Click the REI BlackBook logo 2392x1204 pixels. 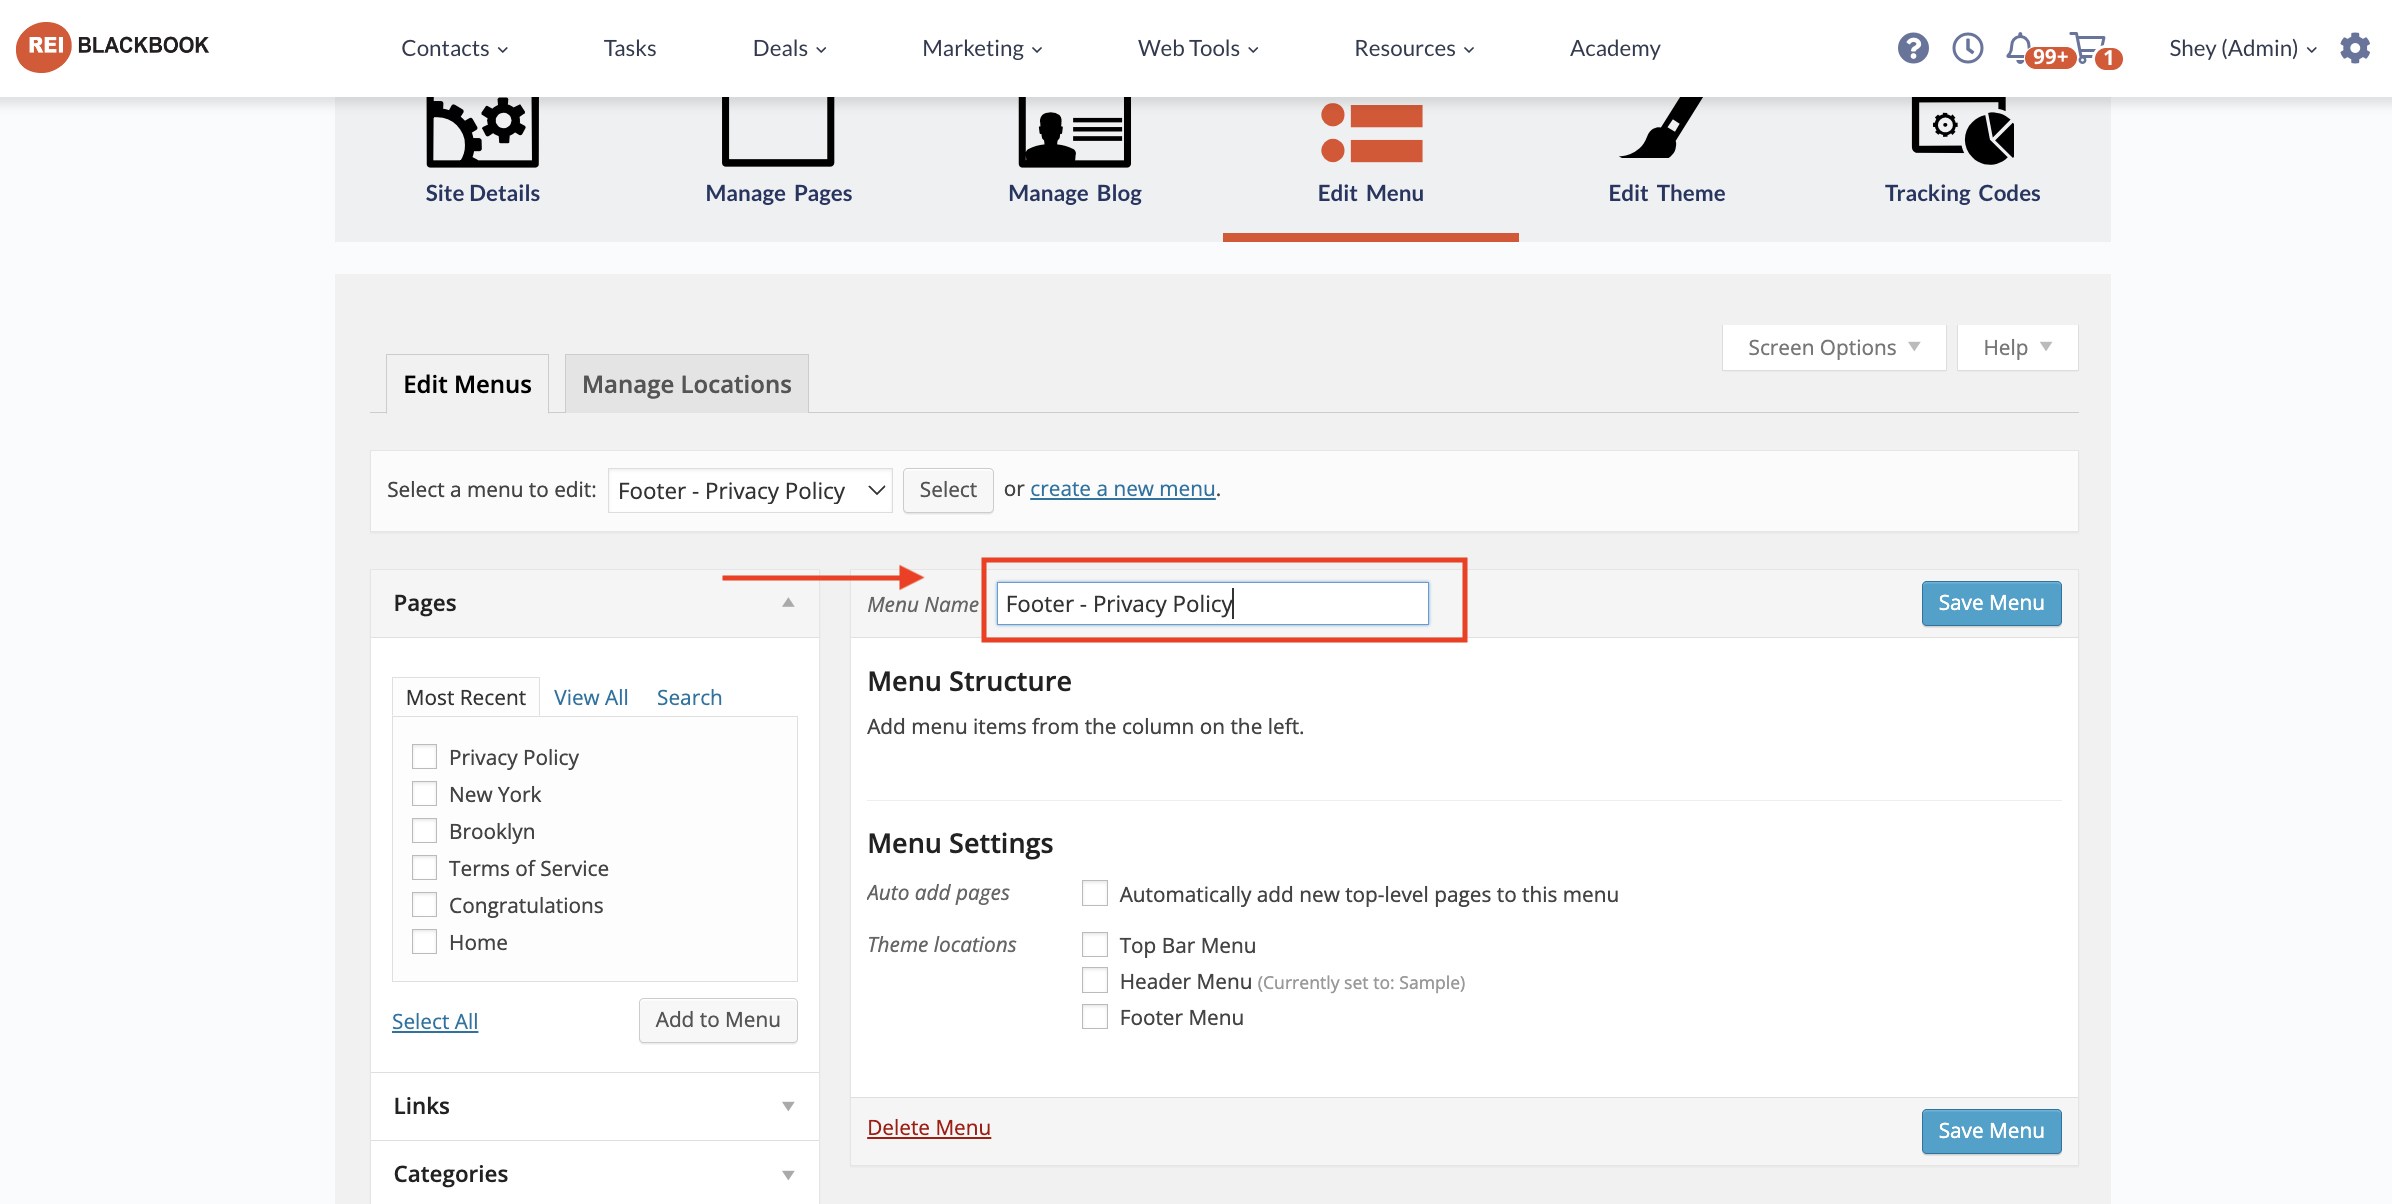(113, 46)
